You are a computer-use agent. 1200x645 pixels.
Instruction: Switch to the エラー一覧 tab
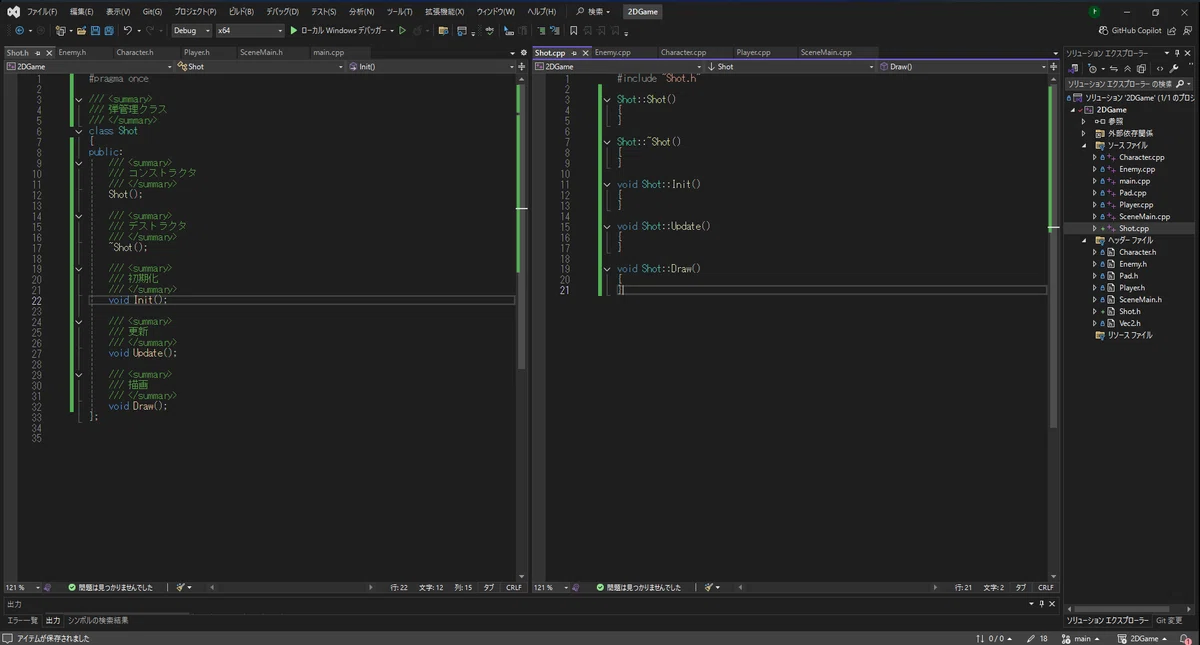click(x=22, y=620)
